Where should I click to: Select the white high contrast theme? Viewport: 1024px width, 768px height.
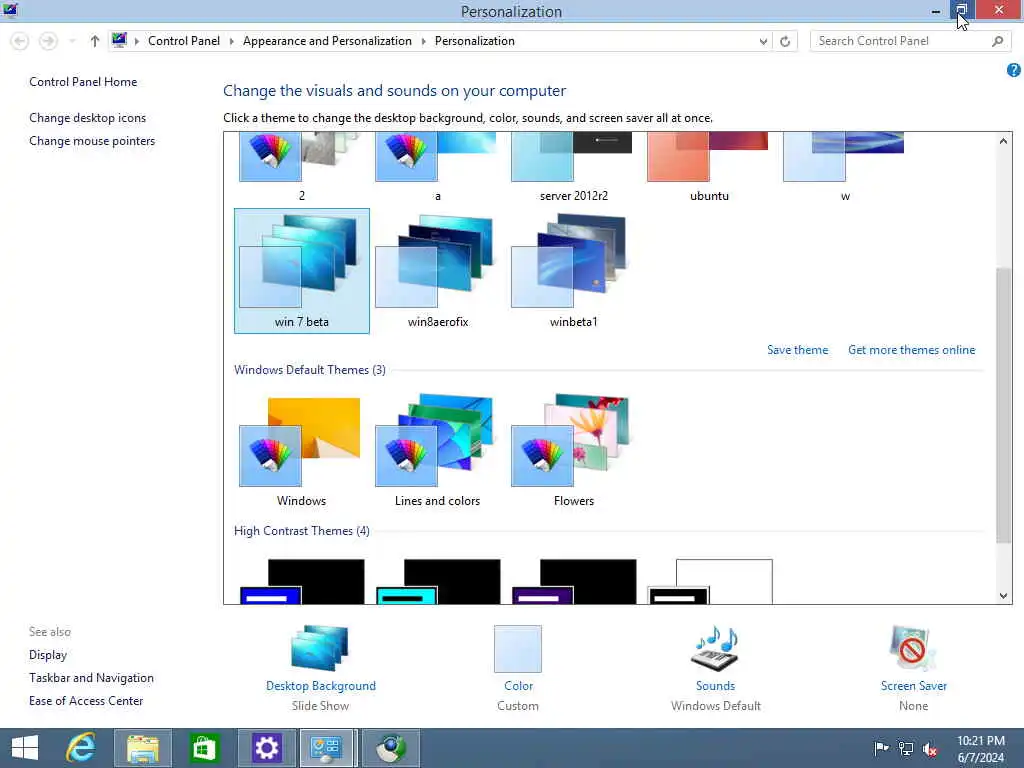pyautogui.click(x=709, y=581)
